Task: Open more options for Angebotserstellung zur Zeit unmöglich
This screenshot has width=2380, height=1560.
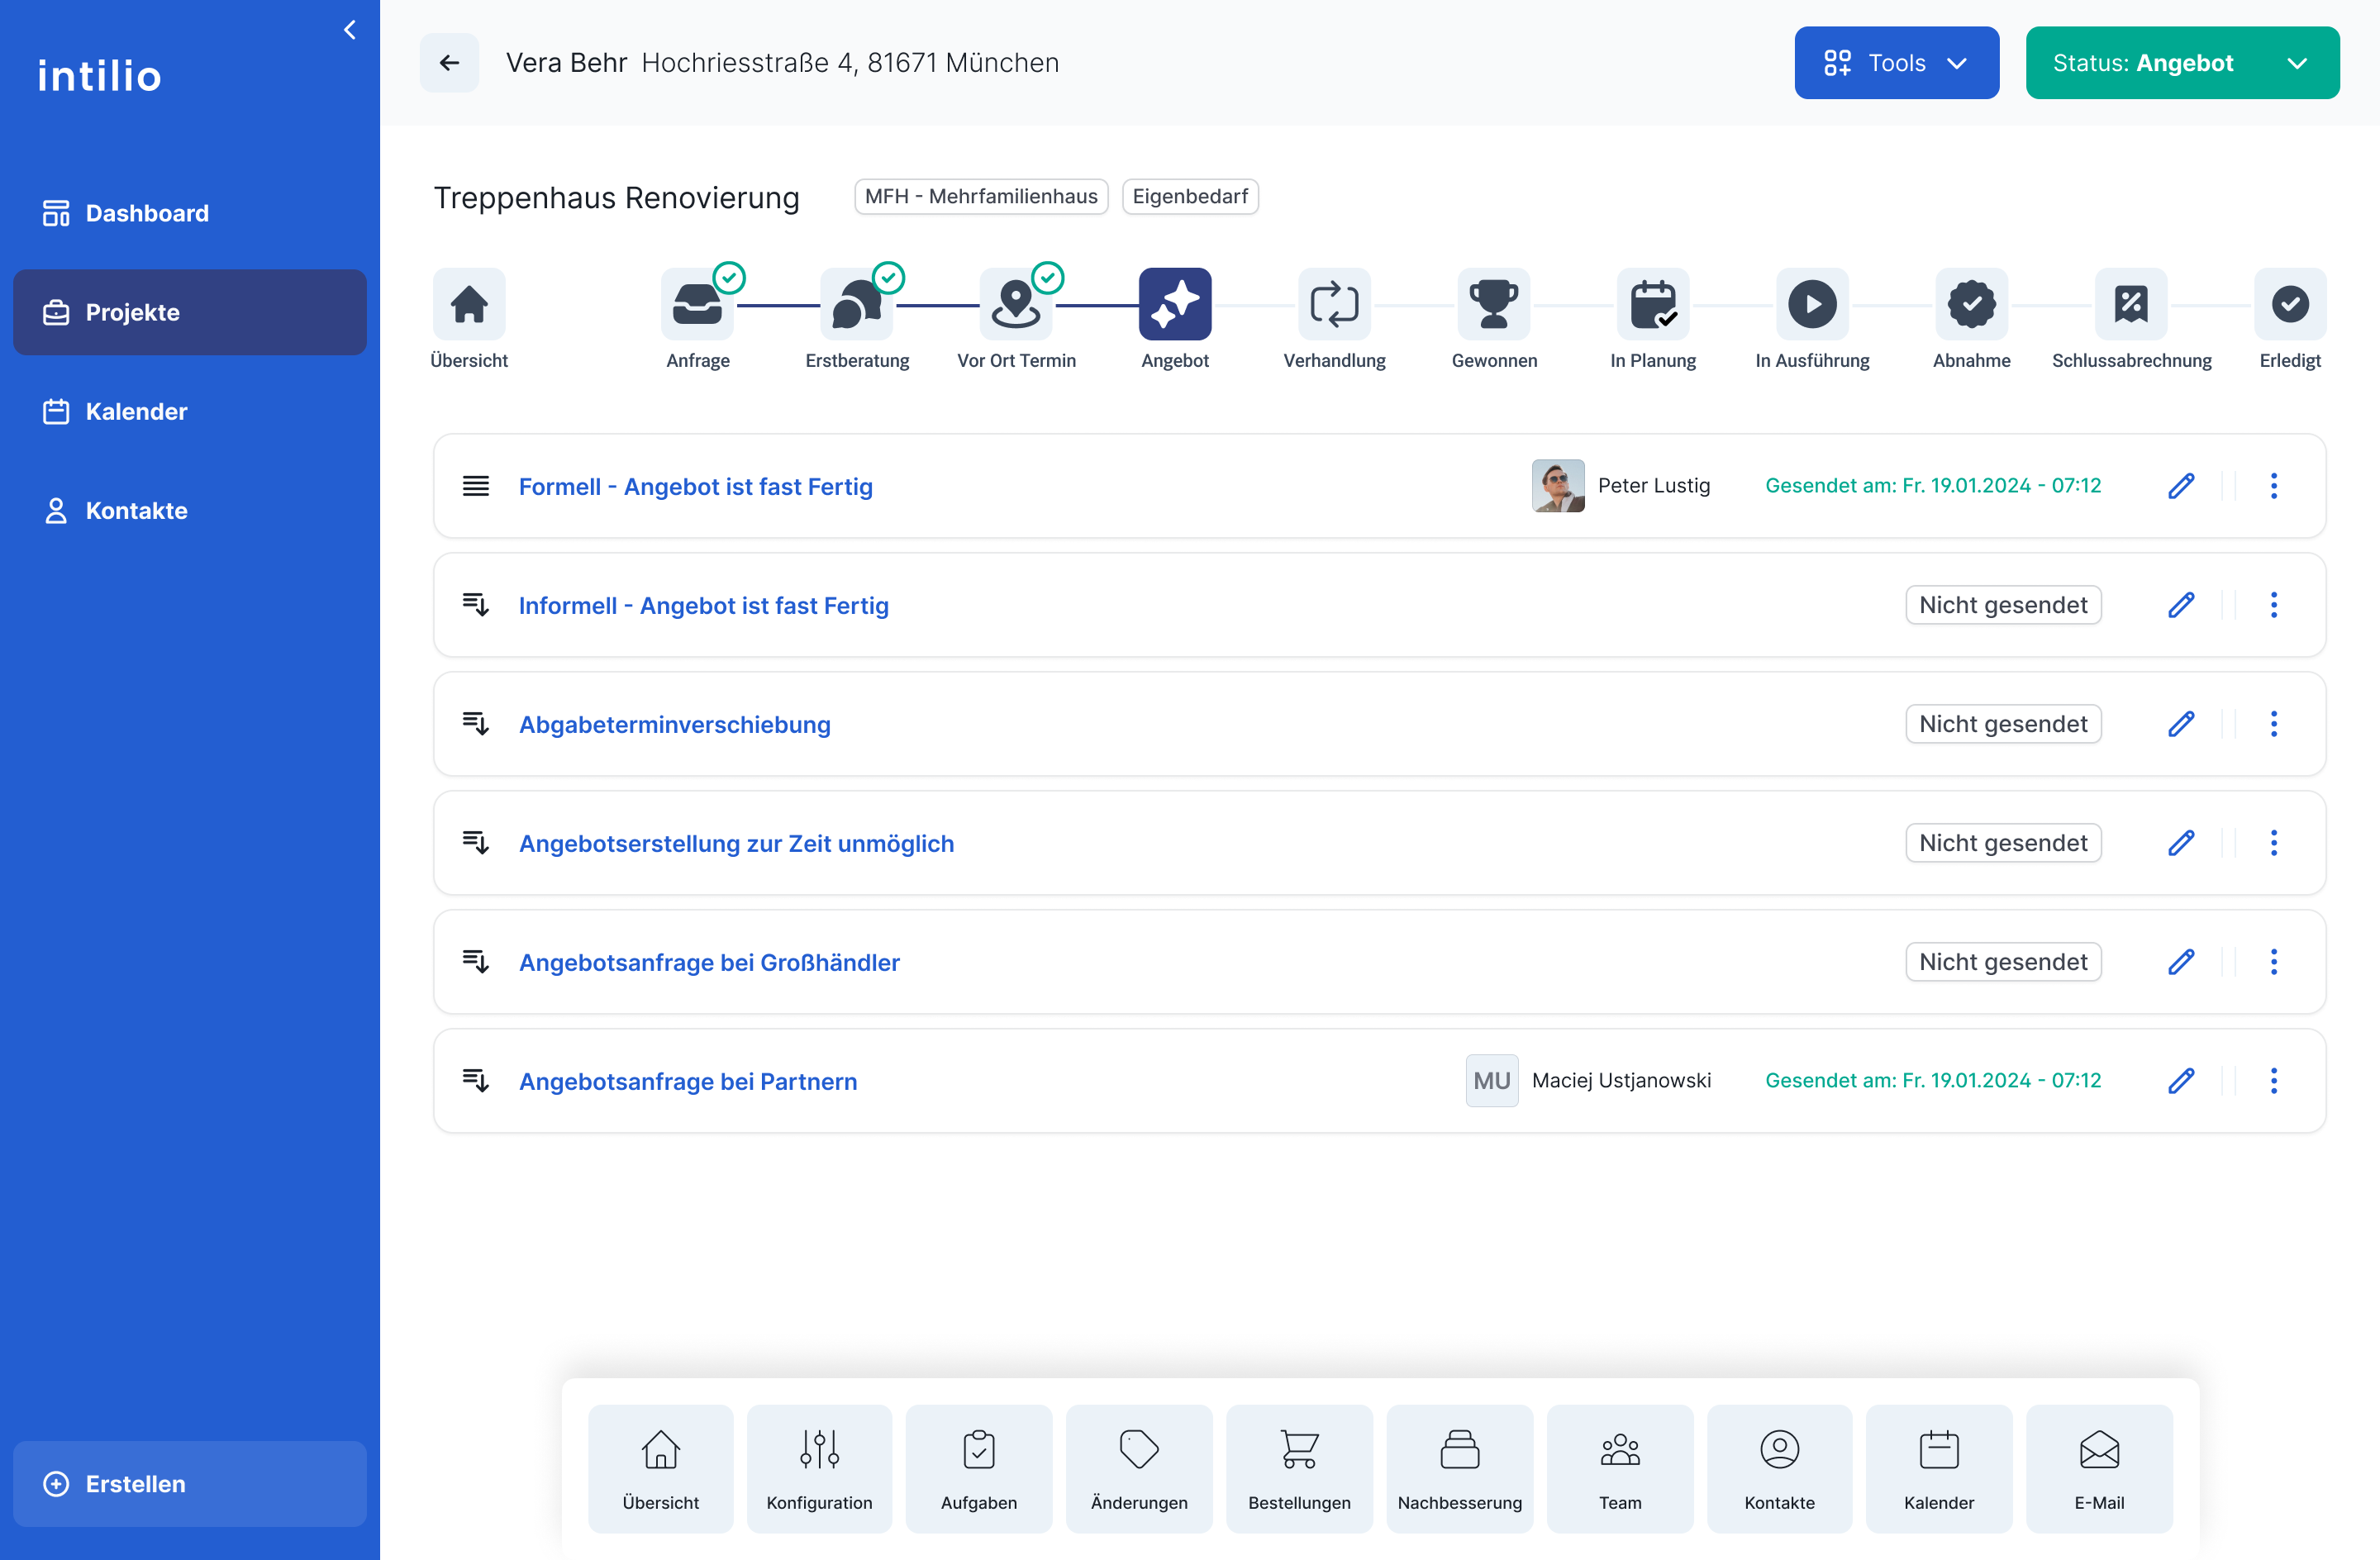Action: (x=2273, y=843)
